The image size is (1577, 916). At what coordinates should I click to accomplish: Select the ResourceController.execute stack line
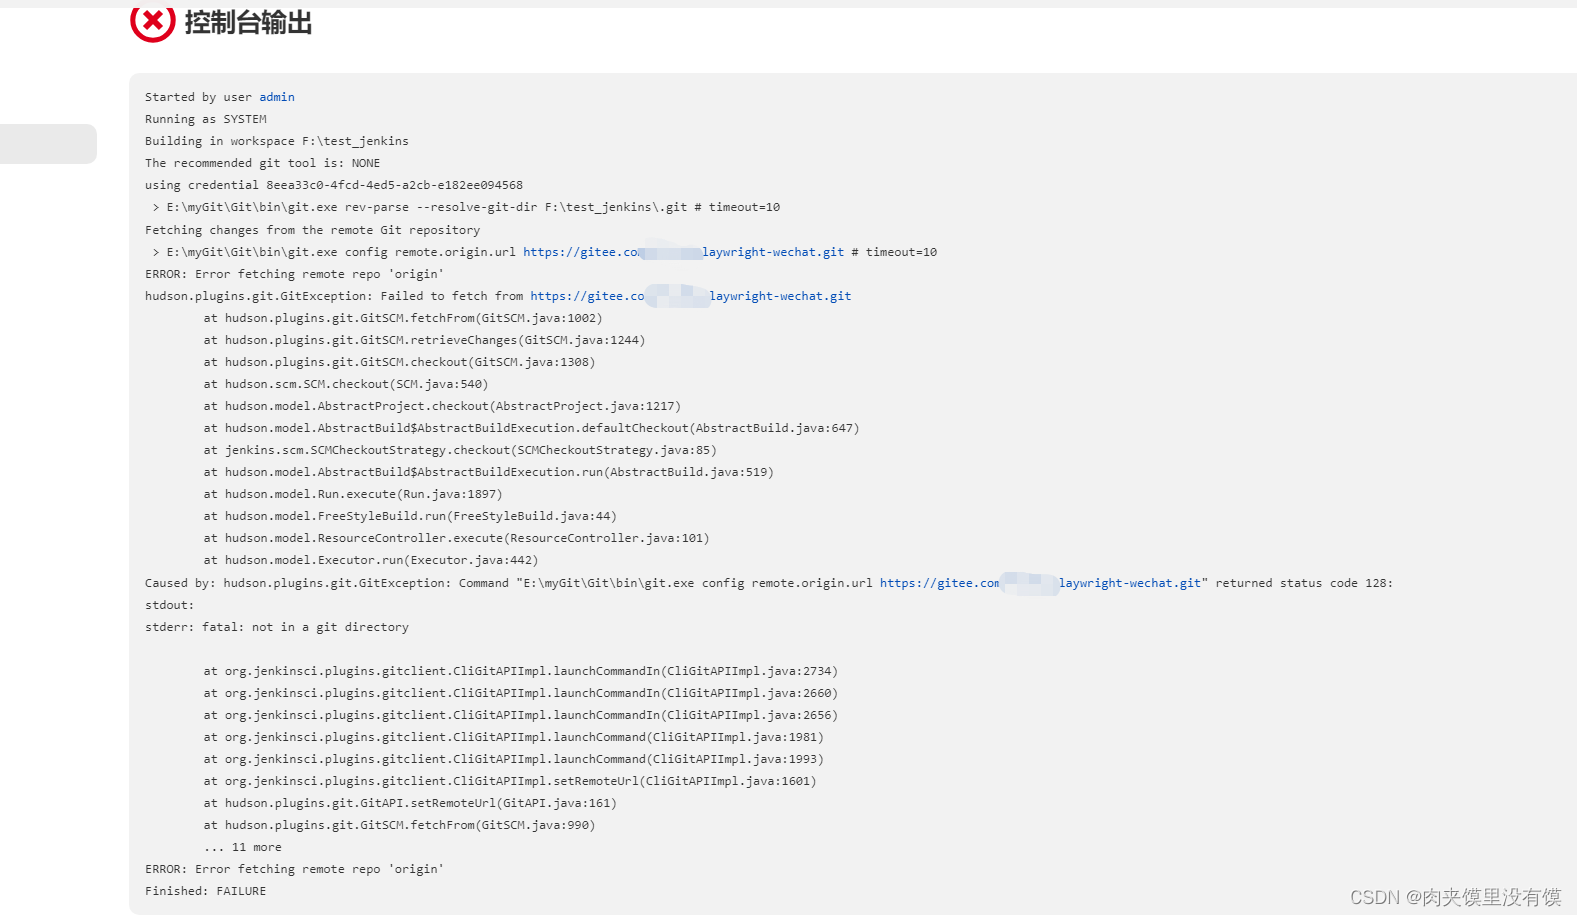[456, 538]
